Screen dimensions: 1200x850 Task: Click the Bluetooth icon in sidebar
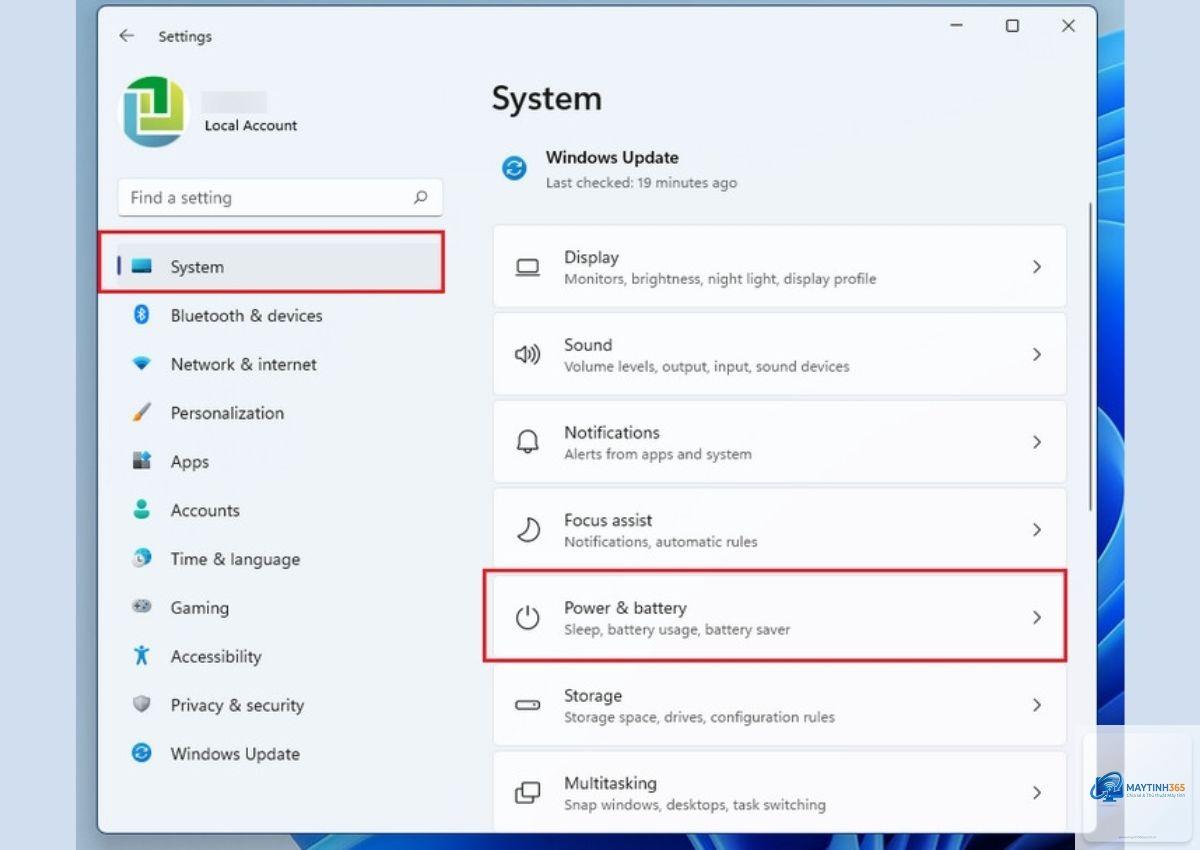[x=141, y=315]
